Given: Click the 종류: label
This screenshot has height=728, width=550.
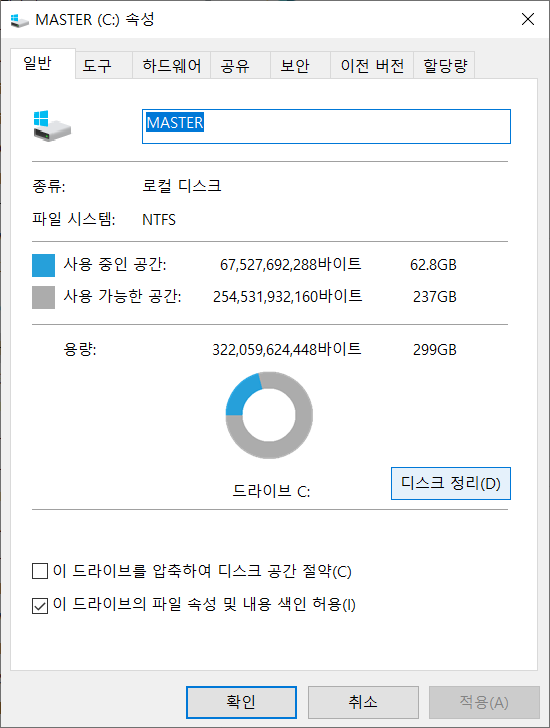Looking at the screenshot, I should pos(49,187).
